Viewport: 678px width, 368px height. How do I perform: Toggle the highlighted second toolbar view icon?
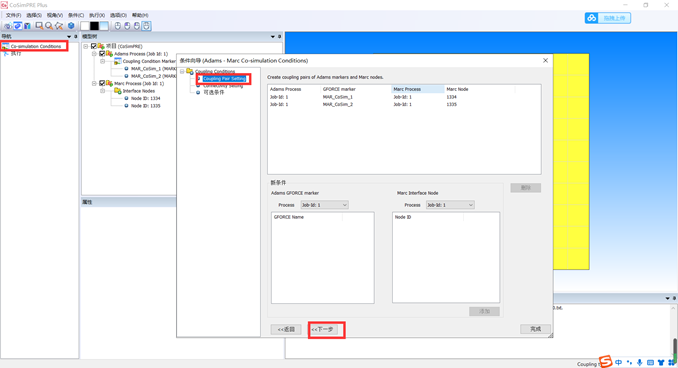coord(18,26)
